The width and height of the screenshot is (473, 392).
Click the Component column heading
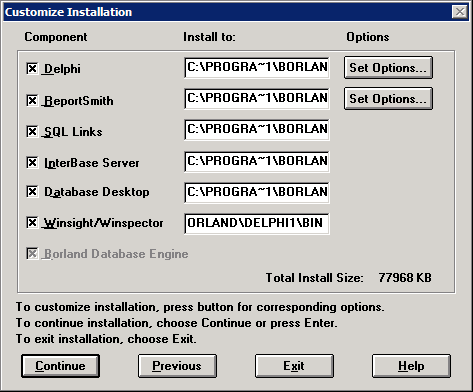[x=56, y=37]
